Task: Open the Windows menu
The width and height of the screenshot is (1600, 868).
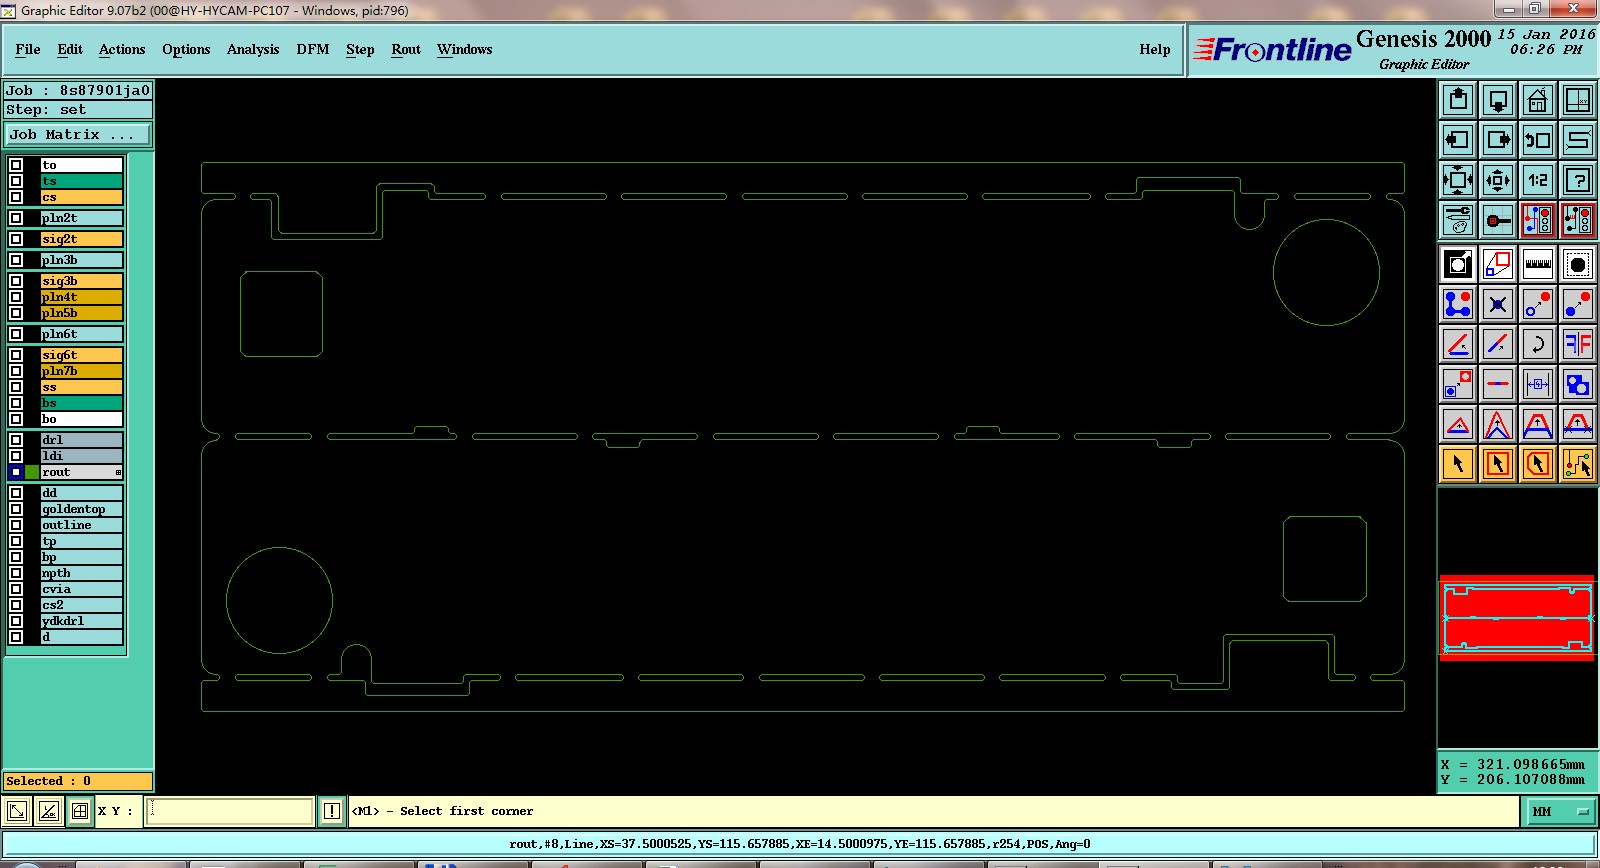Action: pos(464,49)
